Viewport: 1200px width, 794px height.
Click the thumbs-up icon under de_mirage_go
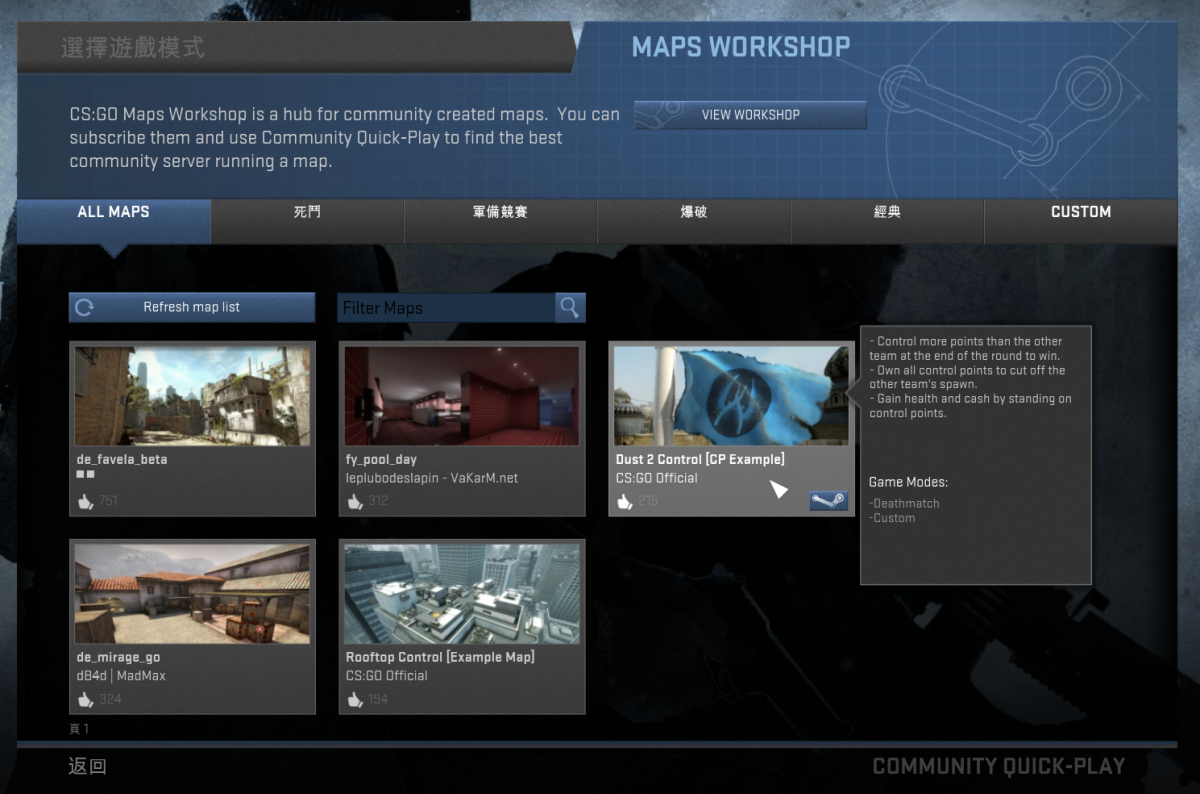point(85,699)
